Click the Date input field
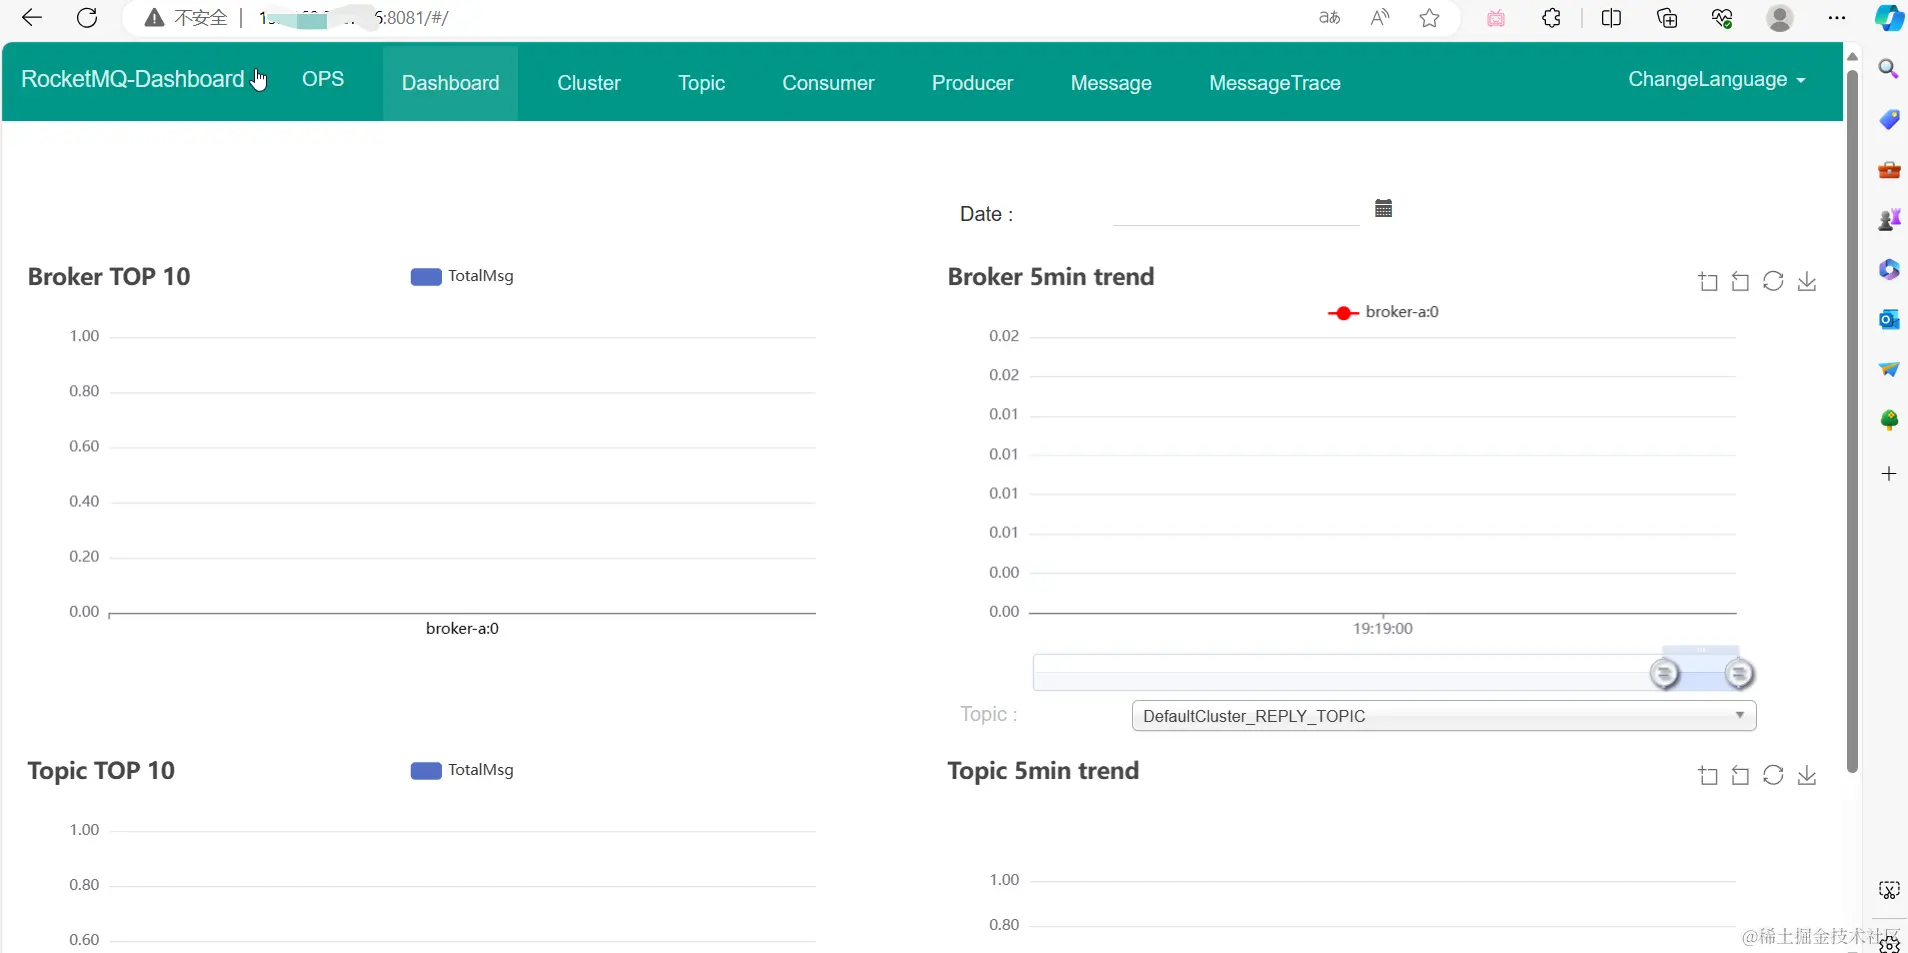Viewport: 1908px width, 953px height. (x=1236, y=211)
